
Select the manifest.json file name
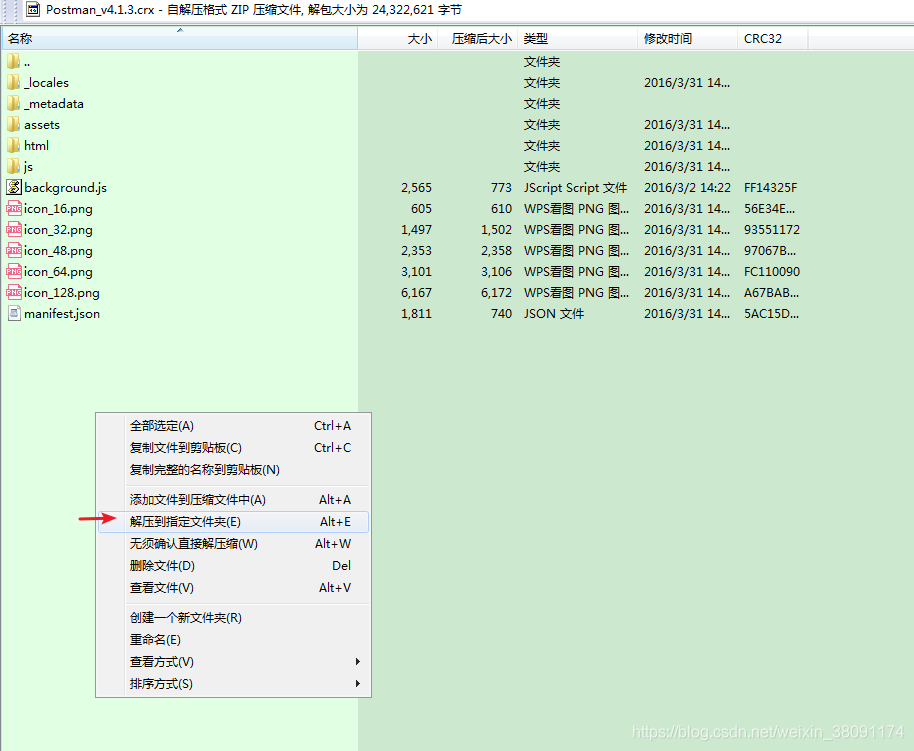[x=62, y=314]
